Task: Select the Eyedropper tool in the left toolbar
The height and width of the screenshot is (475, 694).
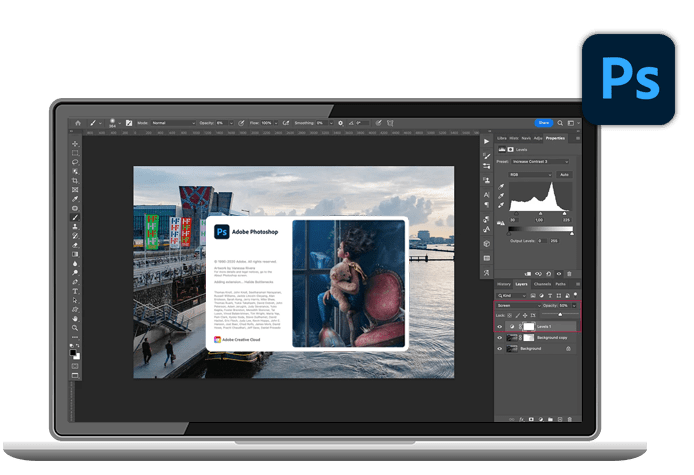Action: (x=75, y=199)
